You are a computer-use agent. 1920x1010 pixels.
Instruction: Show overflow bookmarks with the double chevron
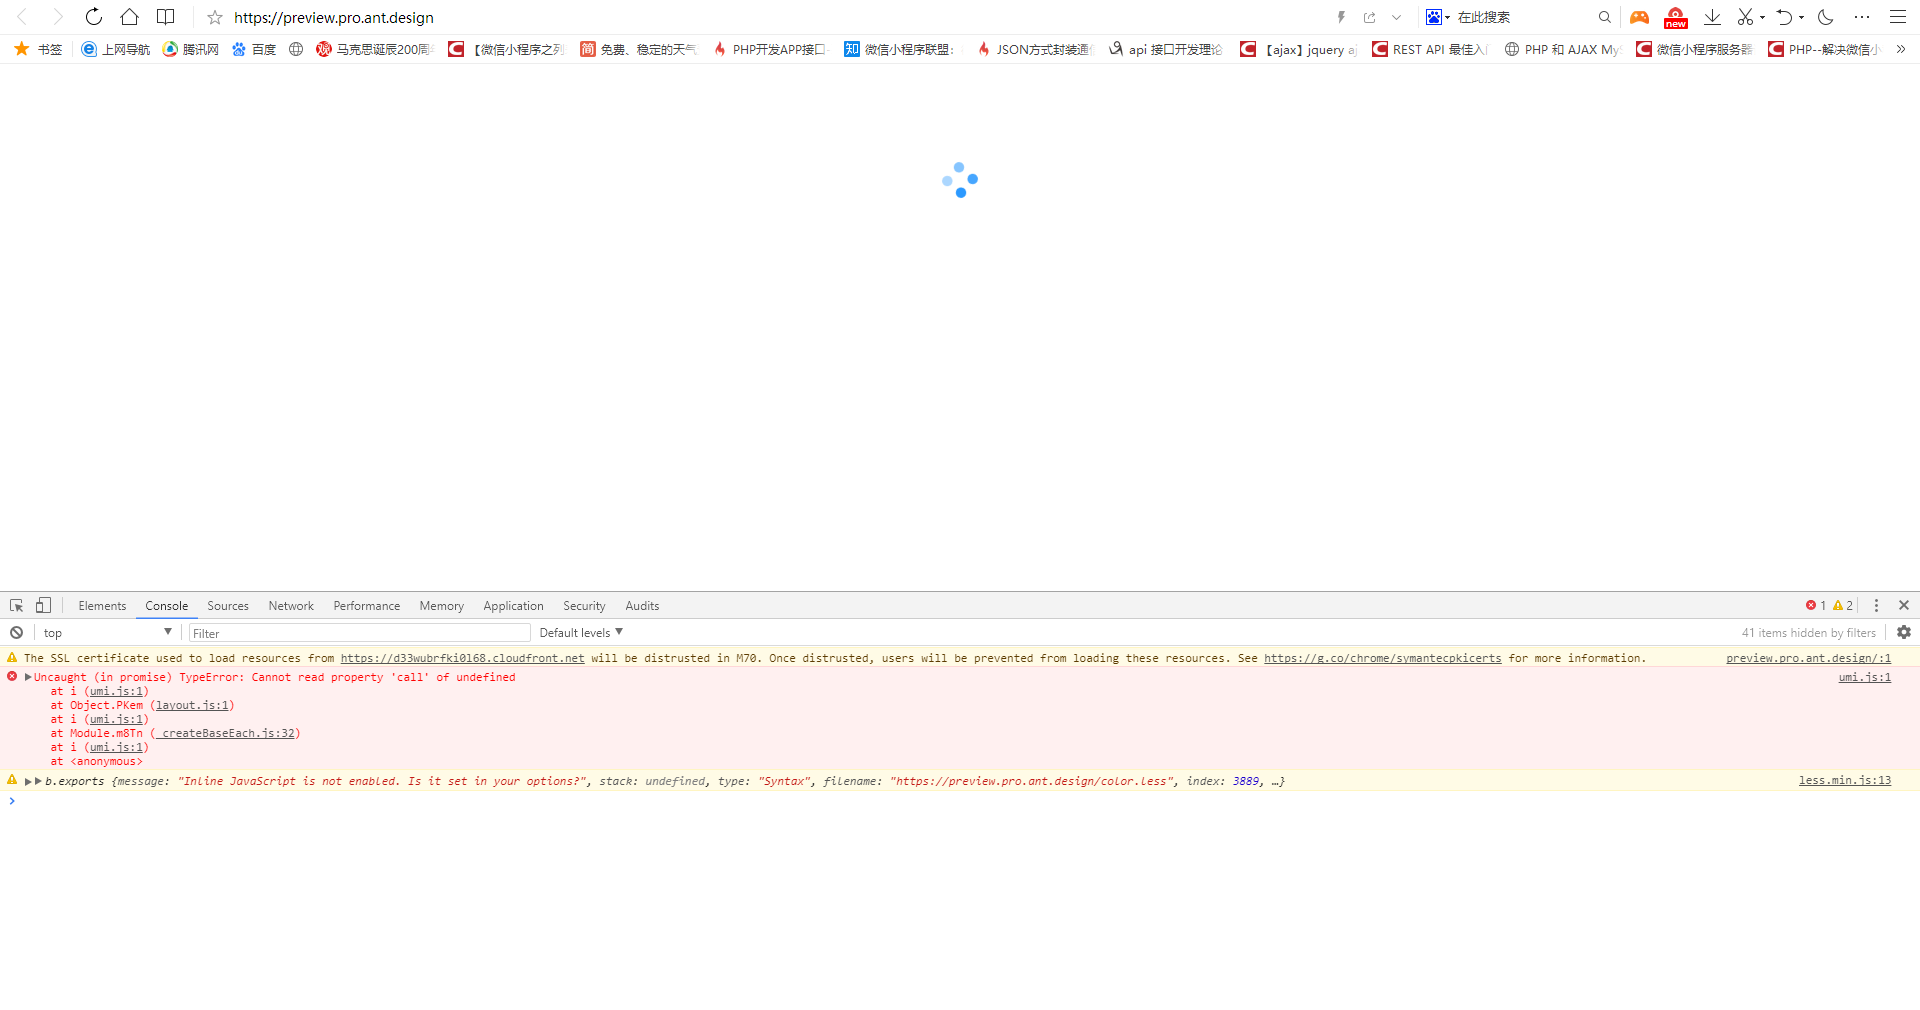tap(1901, 49)
